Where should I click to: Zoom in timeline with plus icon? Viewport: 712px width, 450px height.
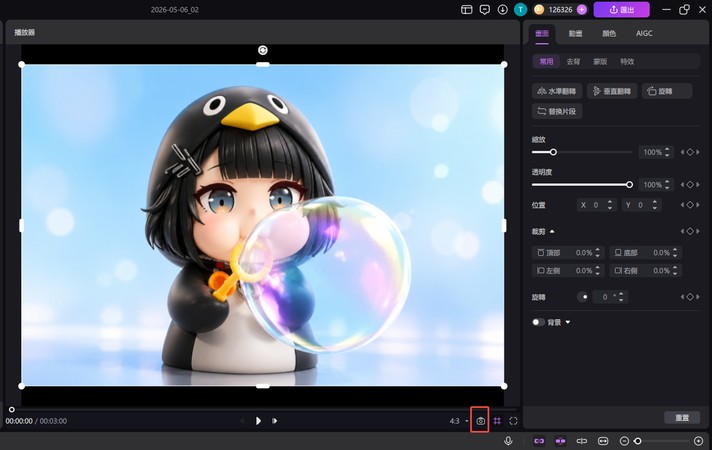point(699,441)
